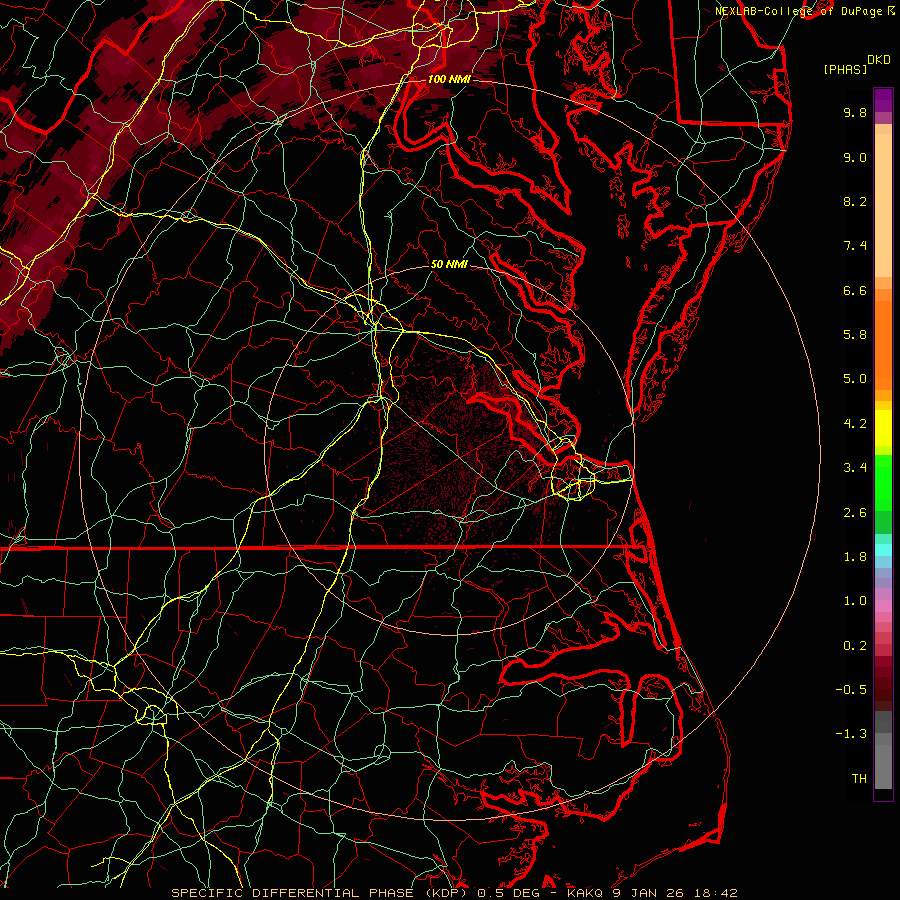Click the 1.0 scale value

click(855, 602)
